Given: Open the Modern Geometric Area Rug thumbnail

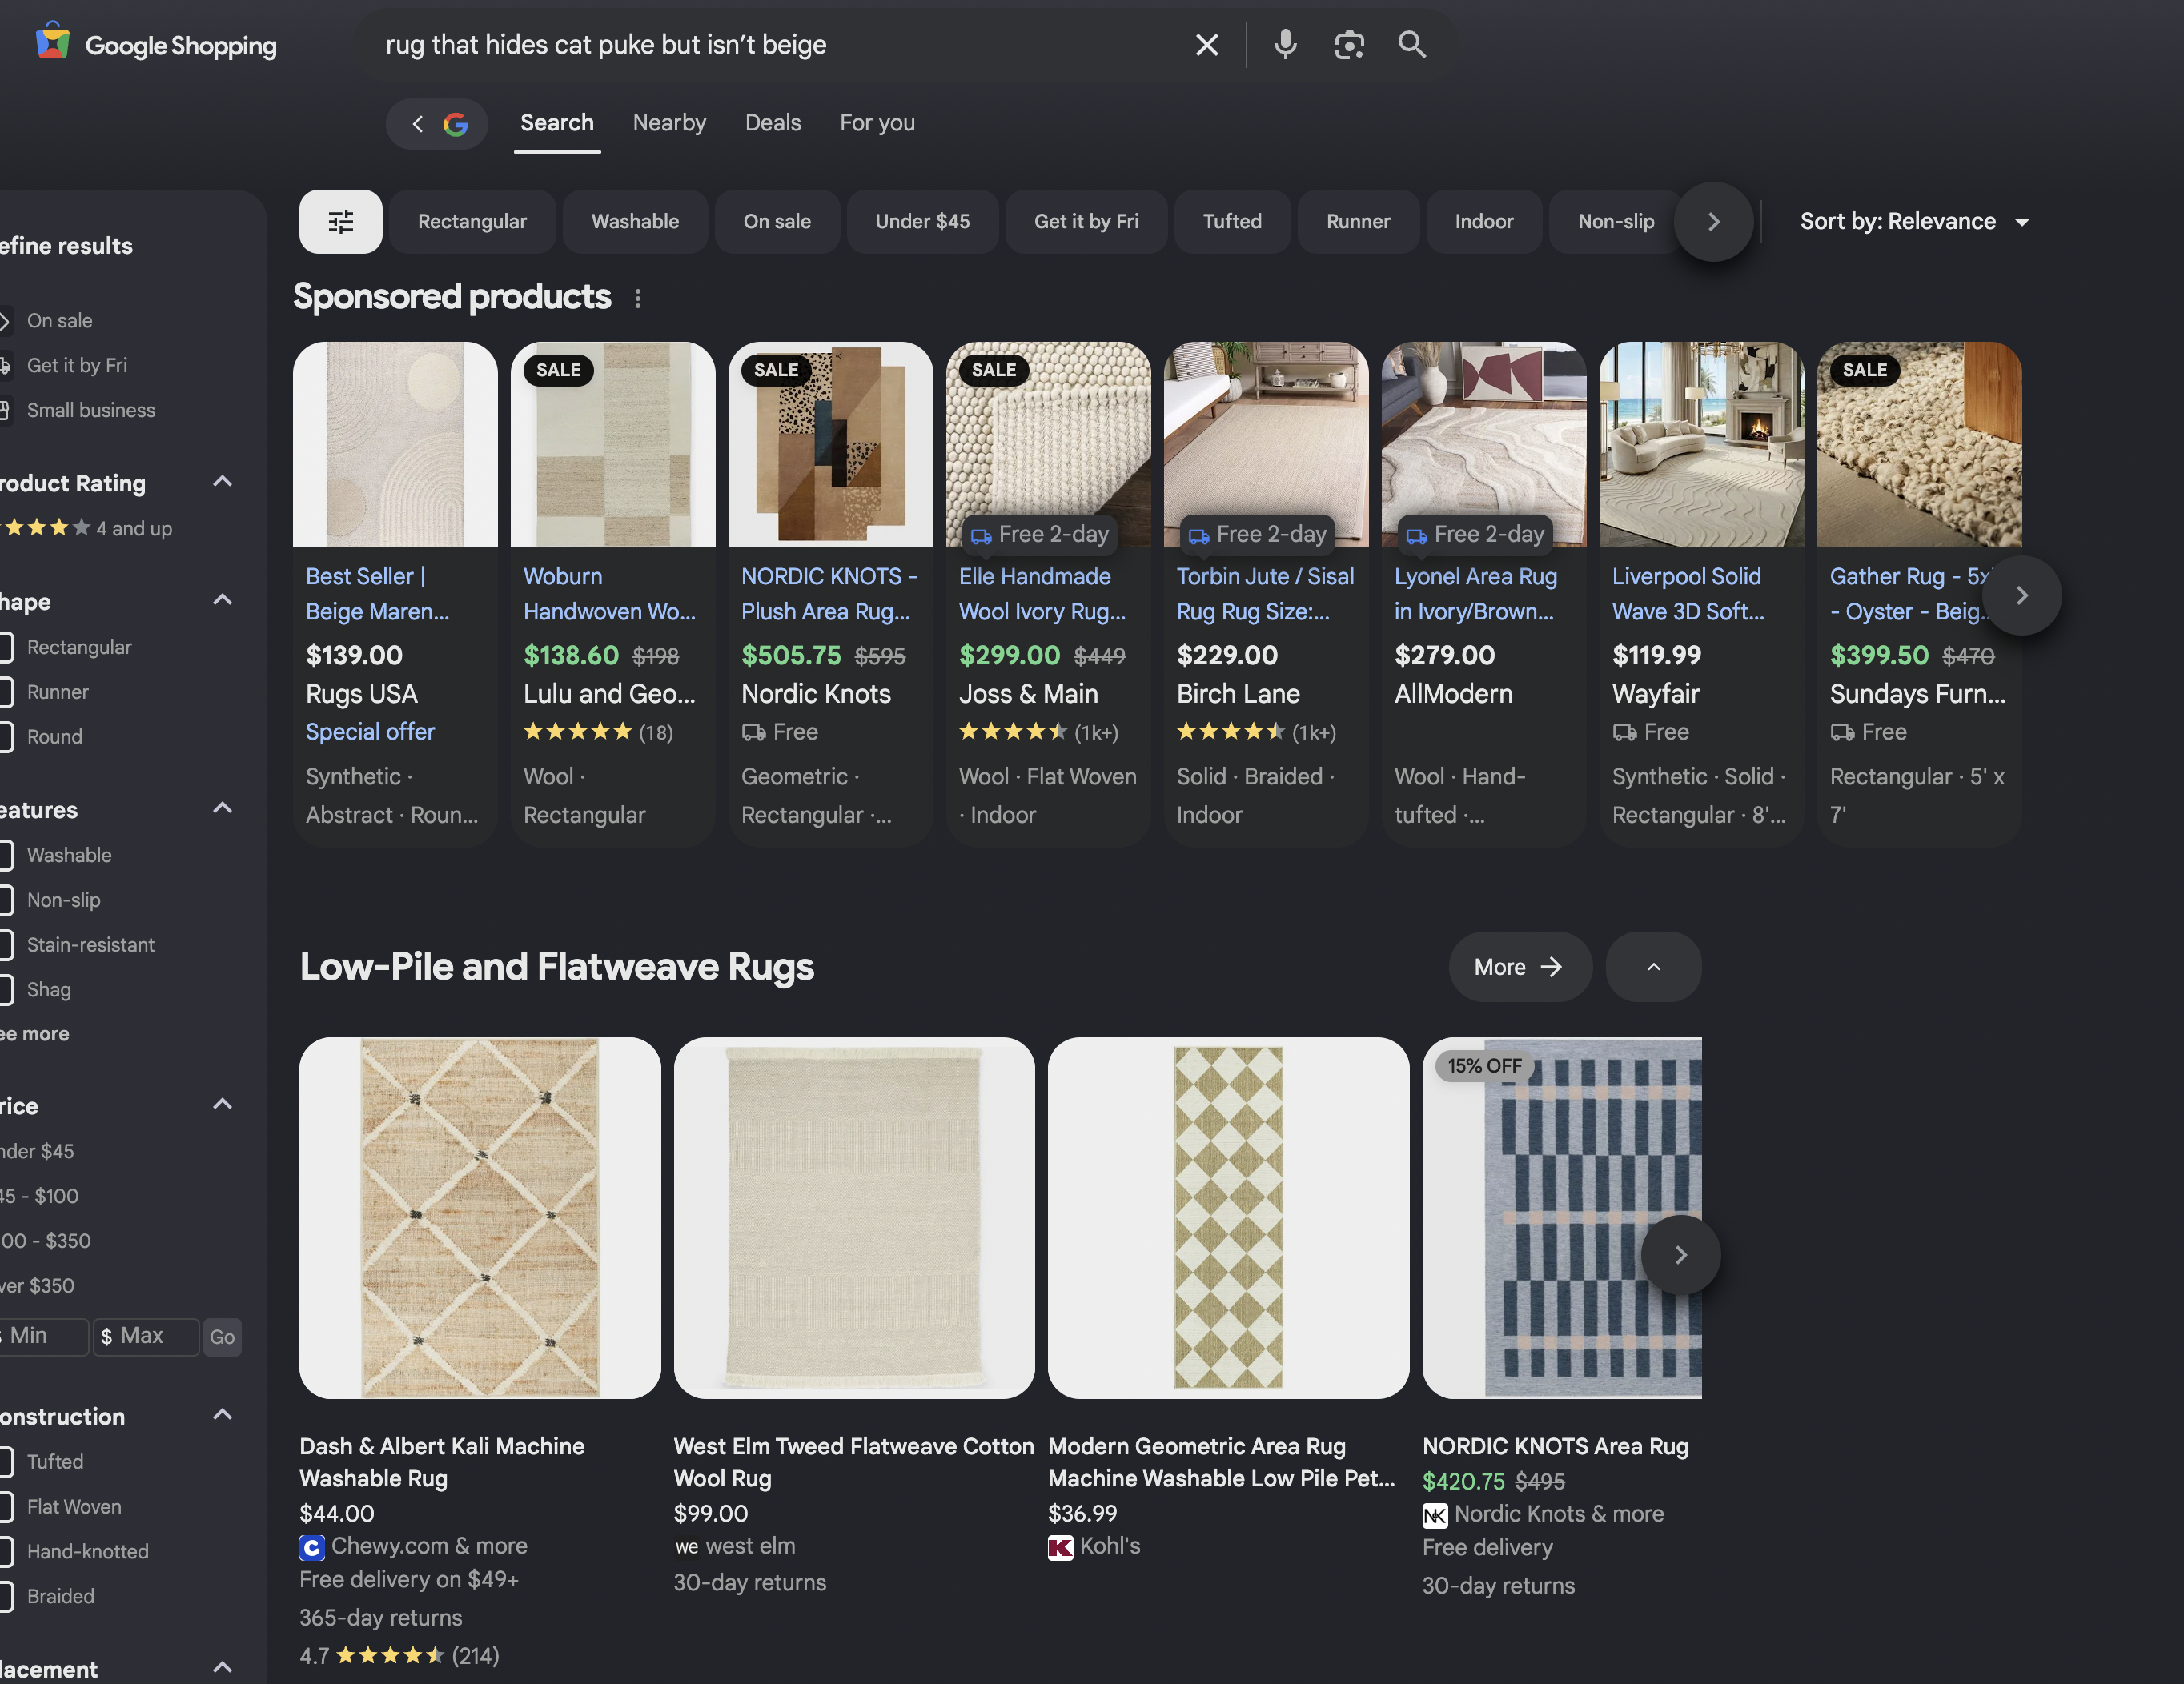Looking at the screenshot, I should coord(1228,1217).
